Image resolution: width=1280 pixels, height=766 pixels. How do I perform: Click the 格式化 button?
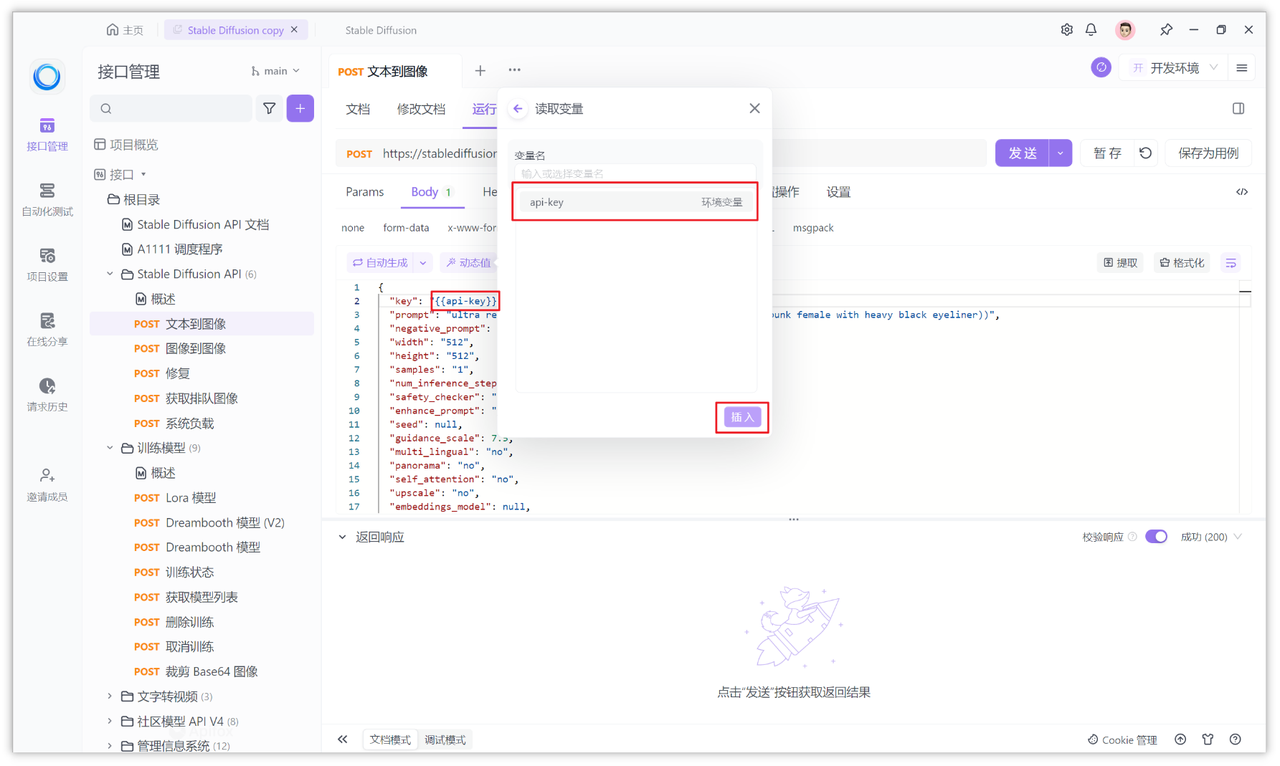pos(1181,263)
